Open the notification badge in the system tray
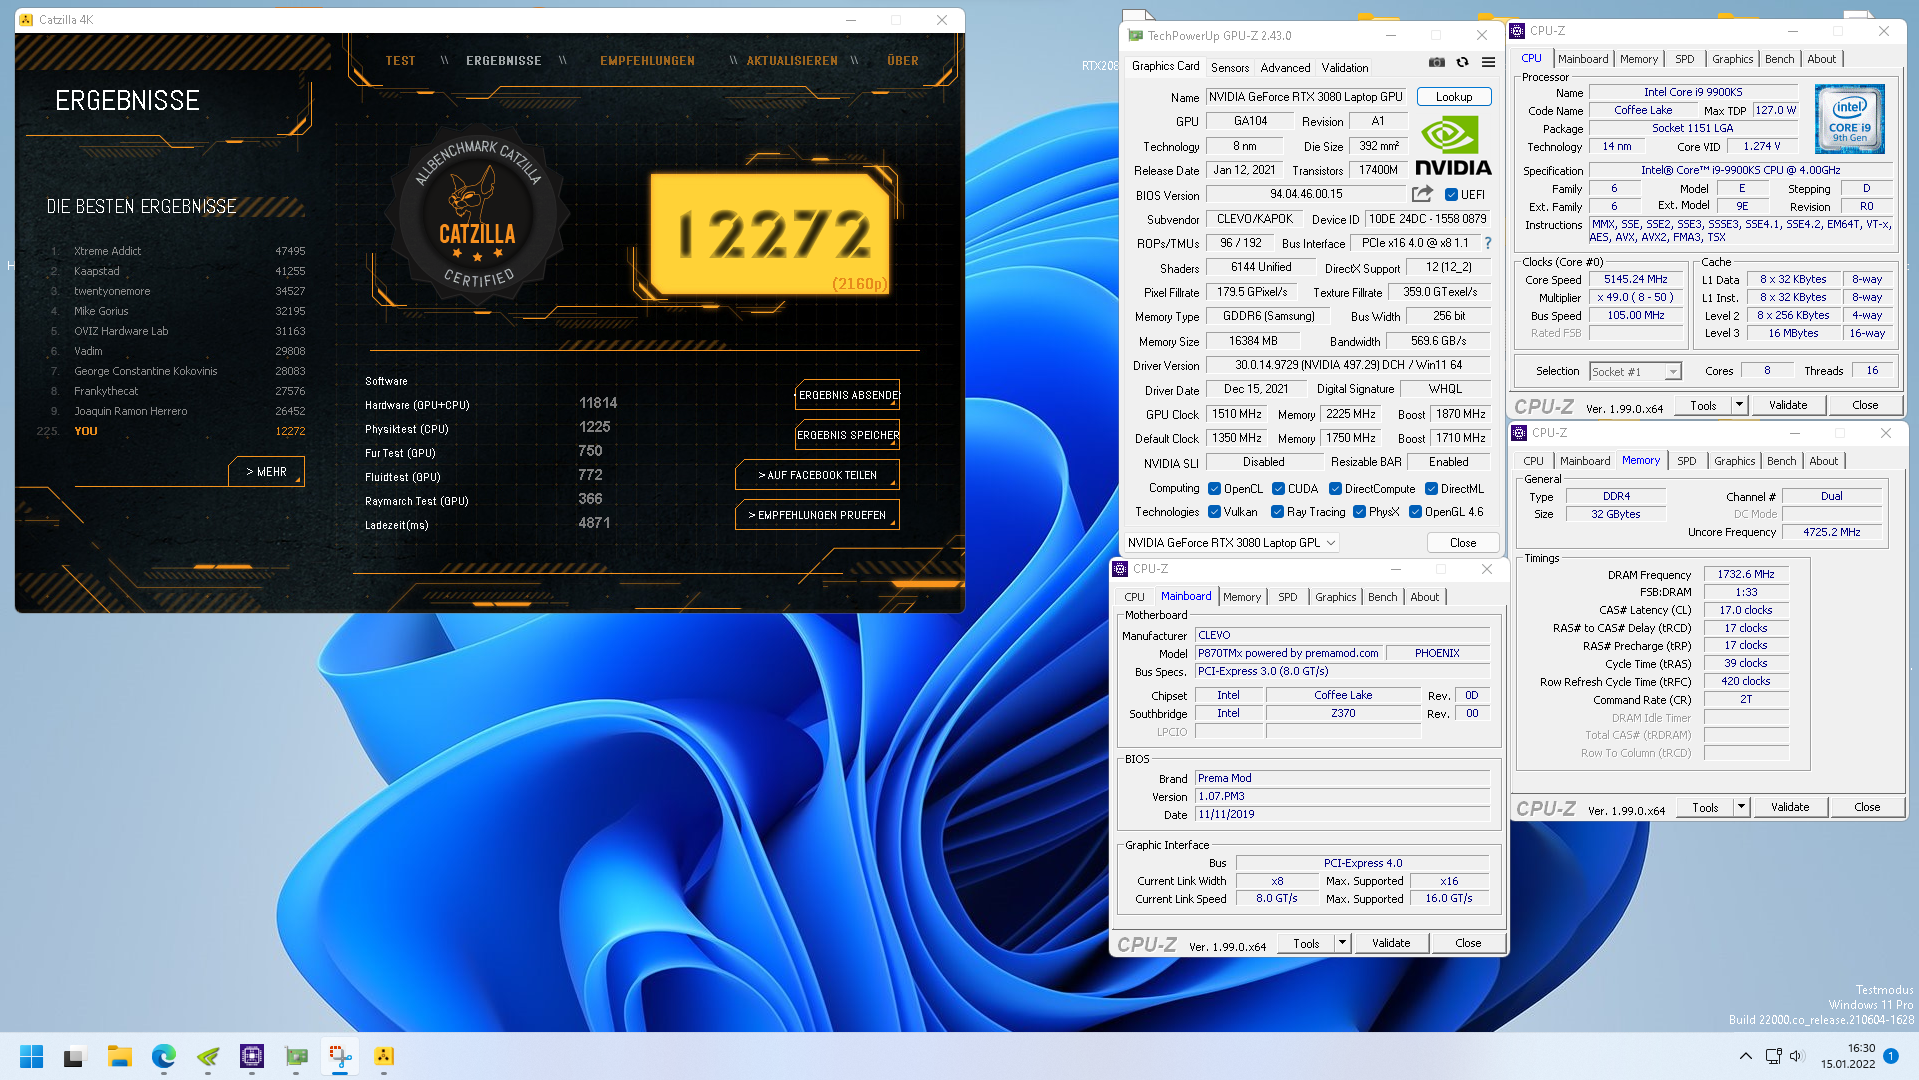1919x1080 pixels. pyautogui.click(x=1891, y=1056)
